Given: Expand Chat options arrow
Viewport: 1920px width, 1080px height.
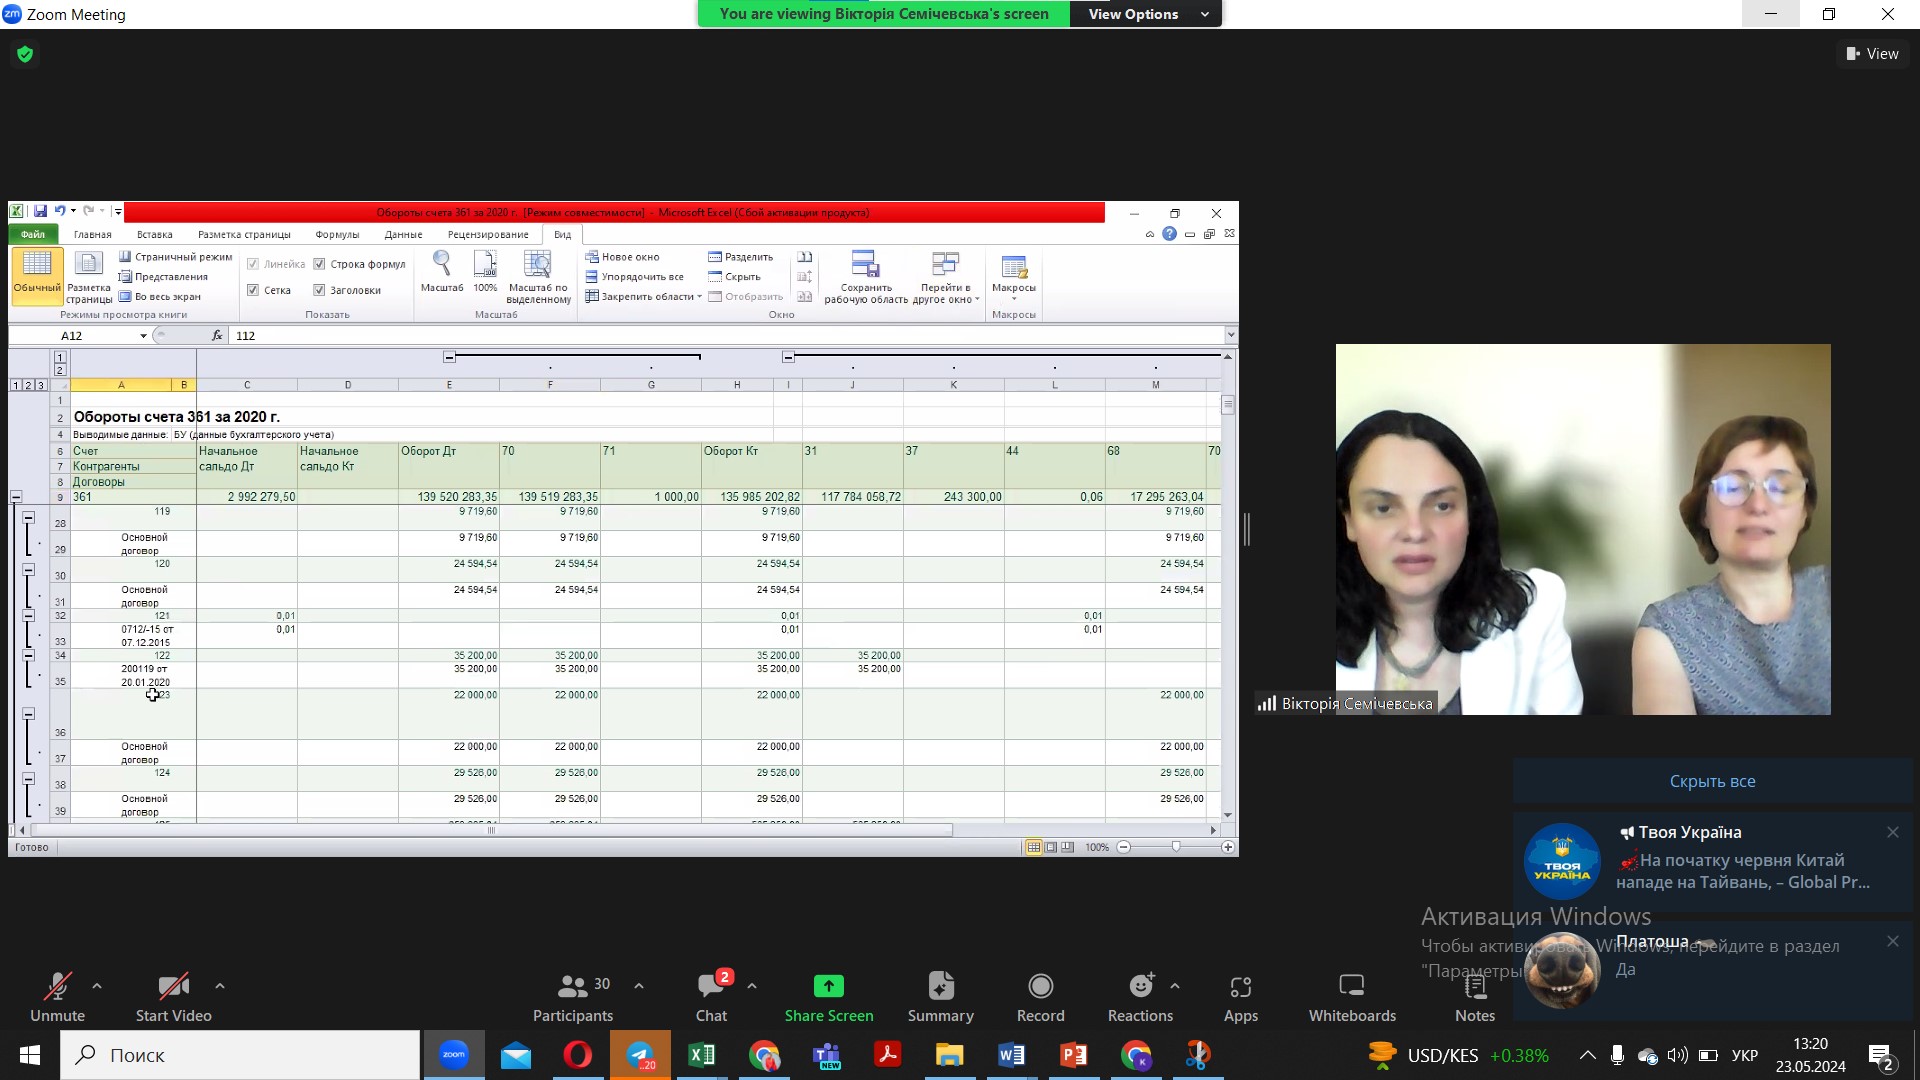Looking at the screenshot, I should click(x=752, y=987).
